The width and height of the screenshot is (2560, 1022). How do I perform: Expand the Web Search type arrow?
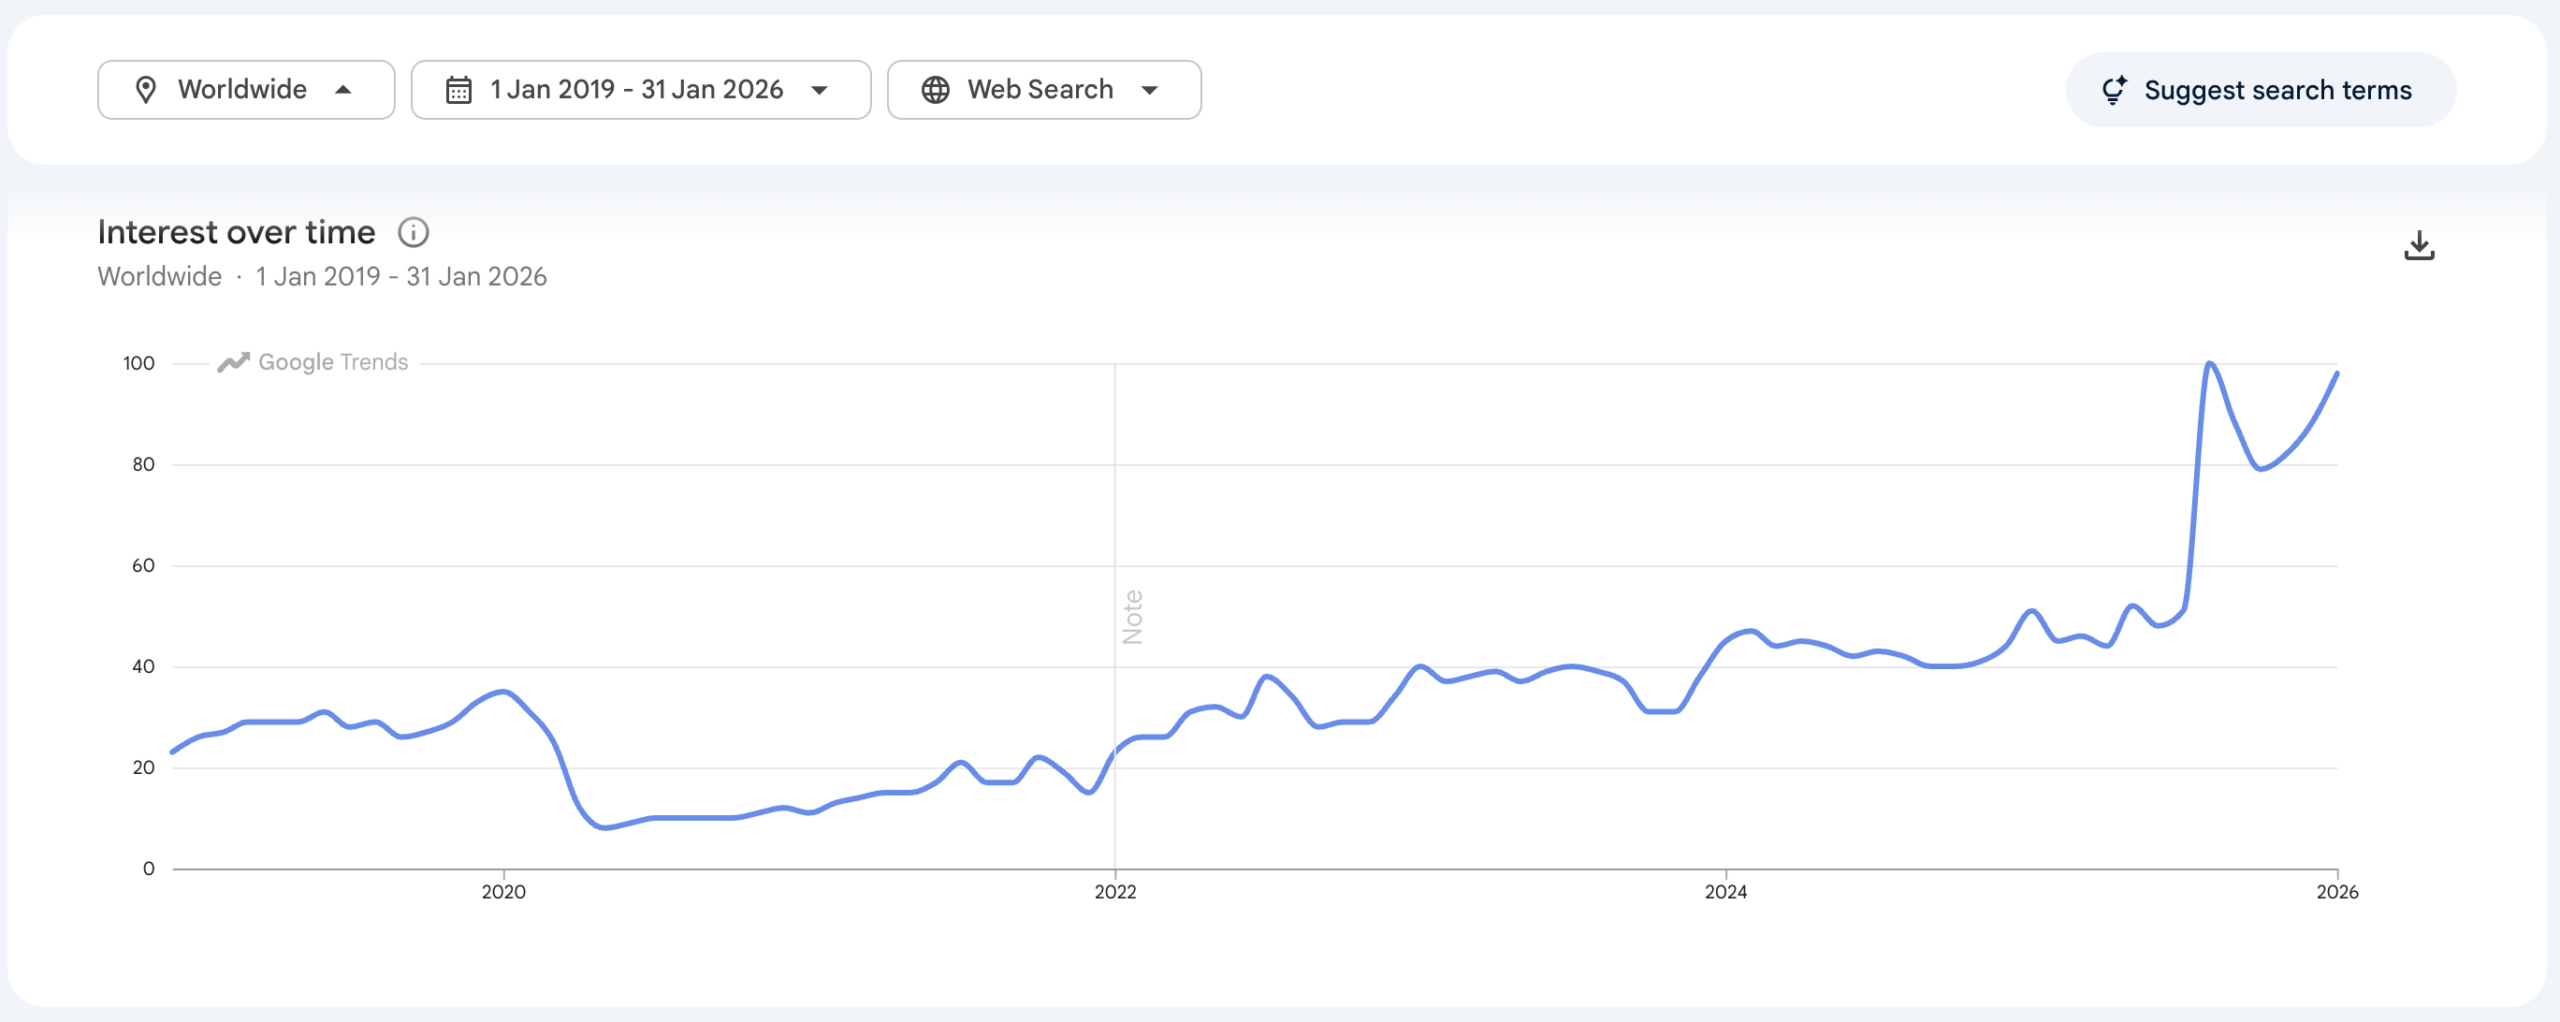tap(1150, 90)
